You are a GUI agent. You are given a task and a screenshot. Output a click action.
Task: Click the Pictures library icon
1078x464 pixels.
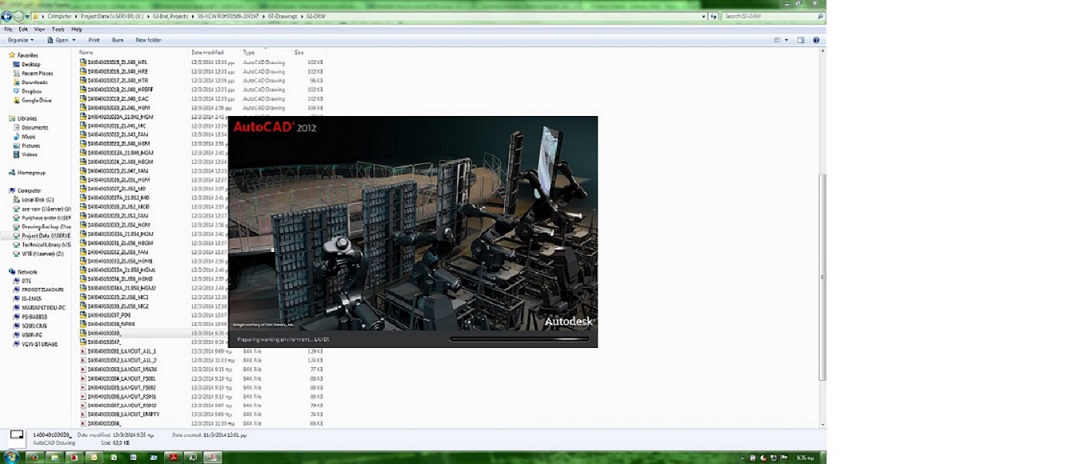coord(16,145)
